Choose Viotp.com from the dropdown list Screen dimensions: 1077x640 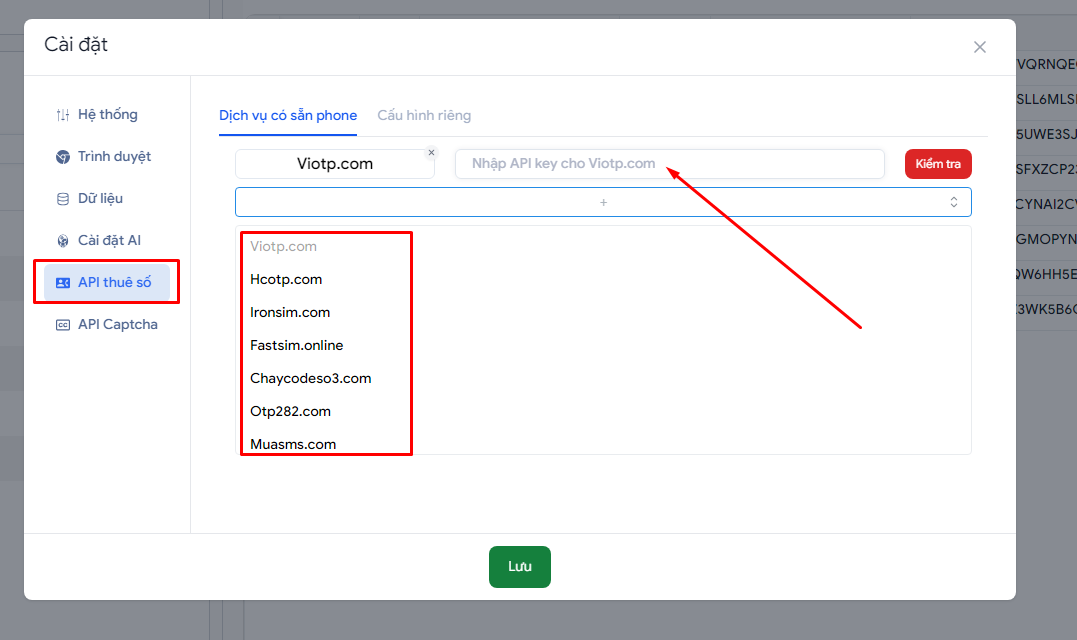tap(283, 247)
